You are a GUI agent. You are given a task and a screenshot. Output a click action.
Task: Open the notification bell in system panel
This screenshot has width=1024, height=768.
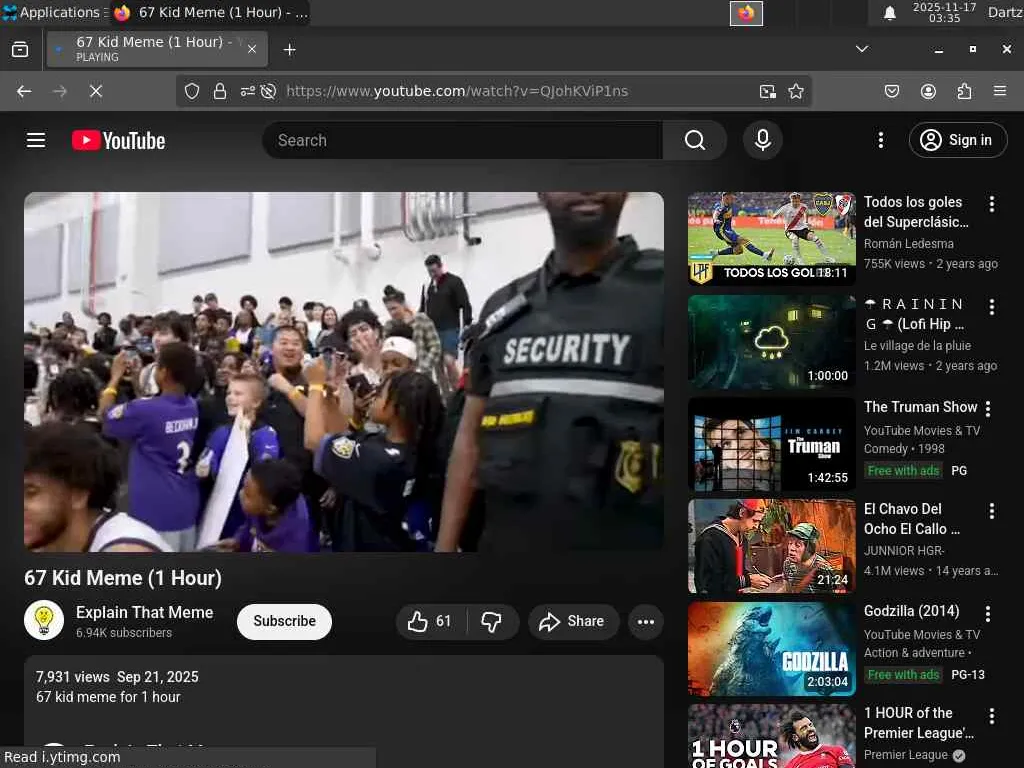(x=889, y=13)
